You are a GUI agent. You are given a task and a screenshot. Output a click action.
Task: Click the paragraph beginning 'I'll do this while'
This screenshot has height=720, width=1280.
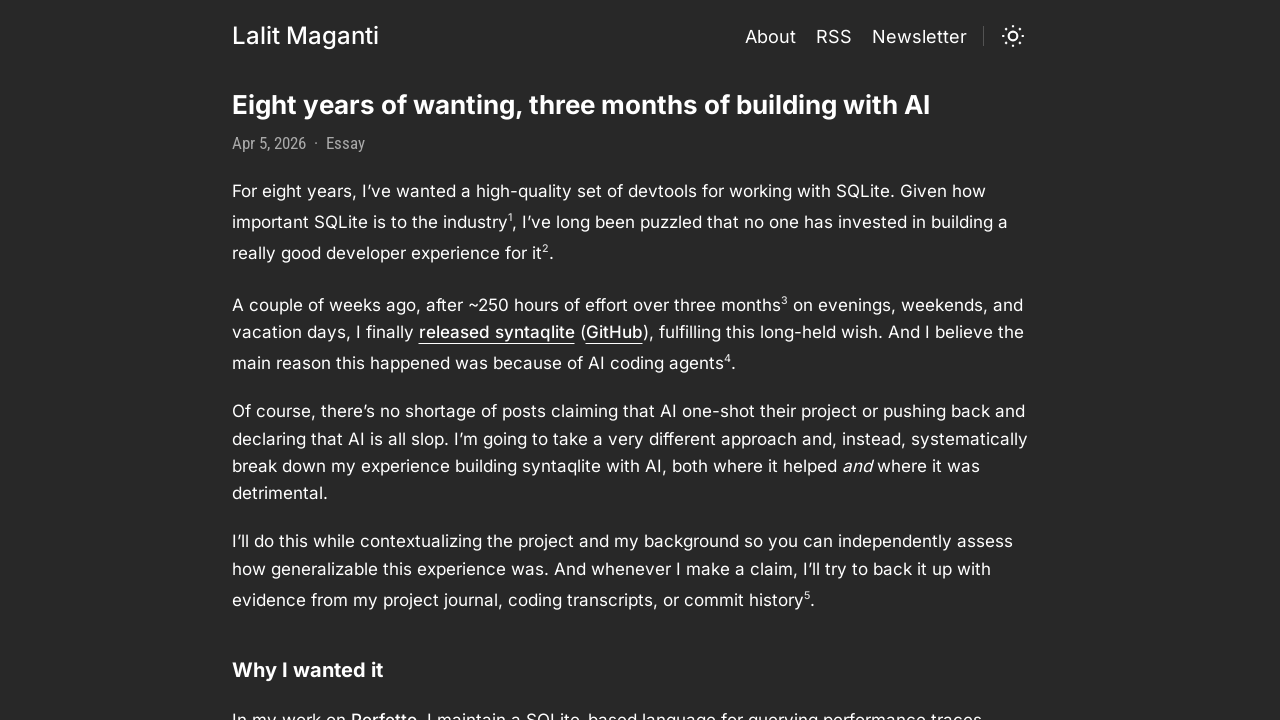tap(622, 570)
